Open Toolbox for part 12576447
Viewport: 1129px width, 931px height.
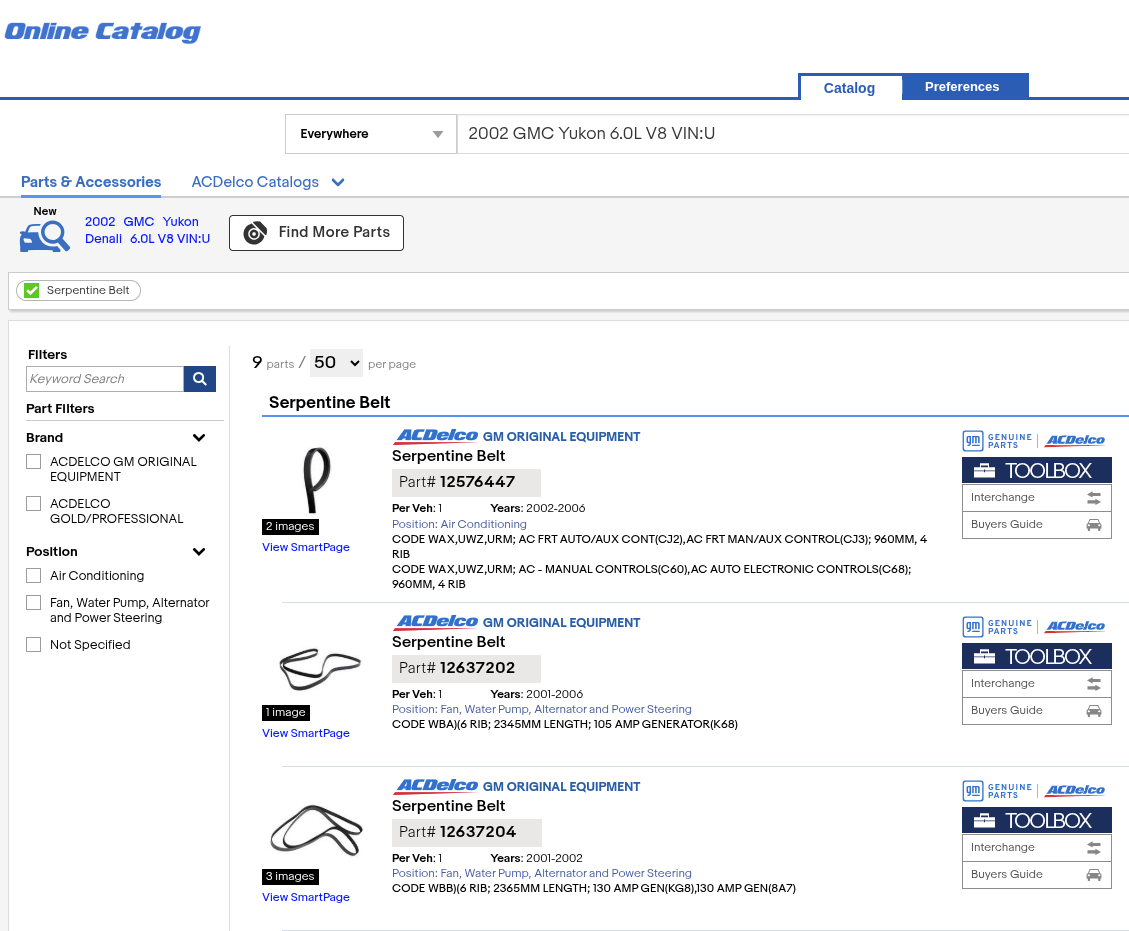tap(1036, 470)
